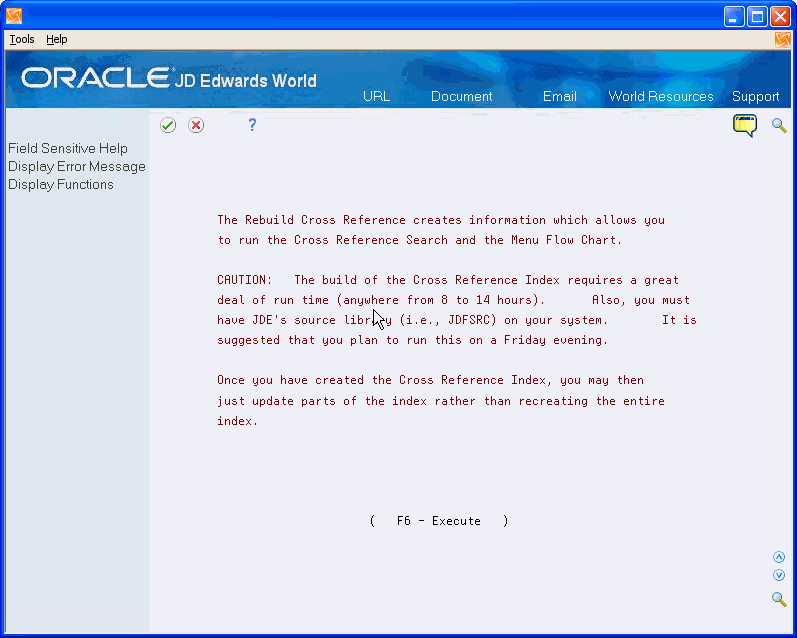Image resolution: width=797 pixels, height=638 pixels.
Task: Minimize the window
Action: (x=733, y=17)
